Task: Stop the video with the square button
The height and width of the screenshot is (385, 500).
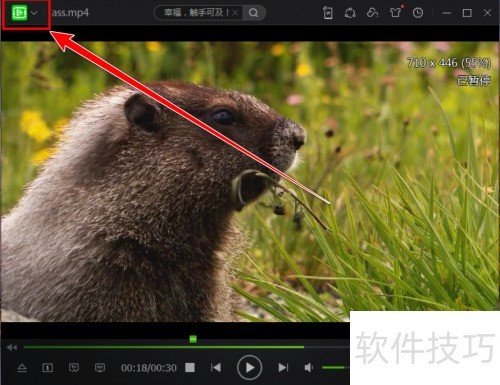Action: [190, 368]
